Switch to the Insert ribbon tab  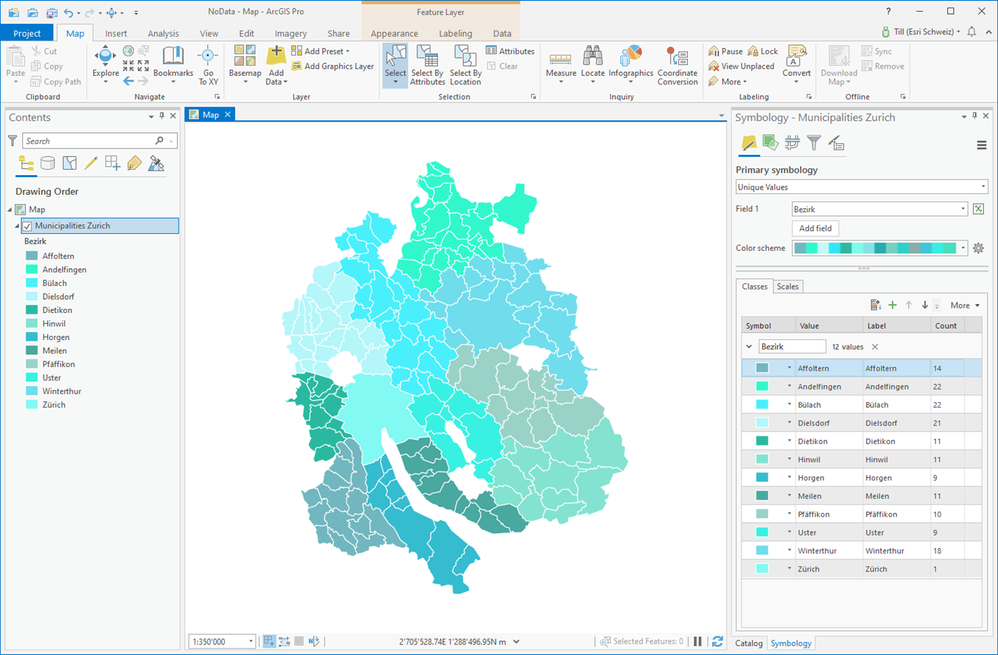point(116,33)
